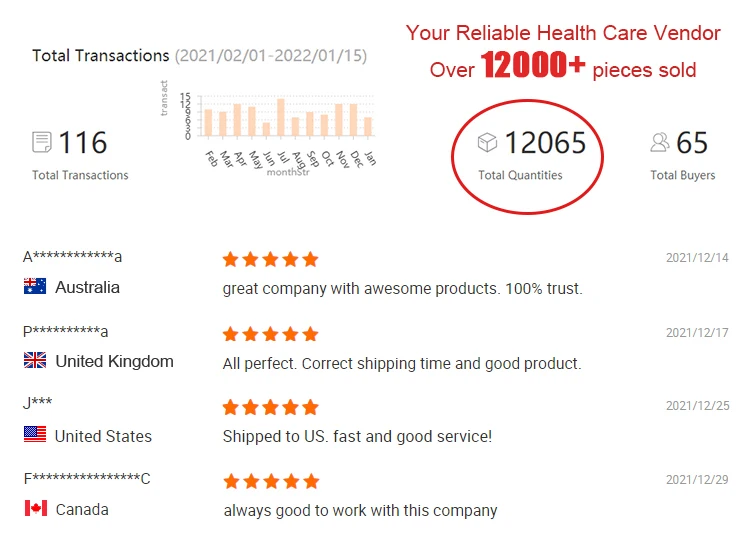
Task: Click the Total Buyers people icon
Action: pyautogui.click(x=660, y=142)
